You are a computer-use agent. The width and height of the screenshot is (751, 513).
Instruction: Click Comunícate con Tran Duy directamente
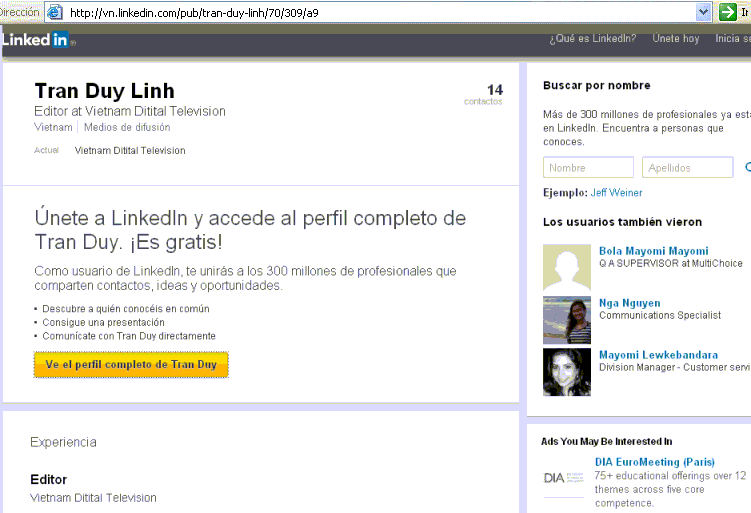click(129, 336)
